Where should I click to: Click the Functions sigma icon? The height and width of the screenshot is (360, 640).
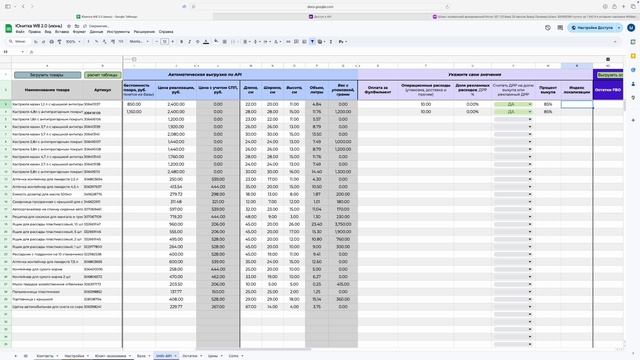[x=331, y=42]
